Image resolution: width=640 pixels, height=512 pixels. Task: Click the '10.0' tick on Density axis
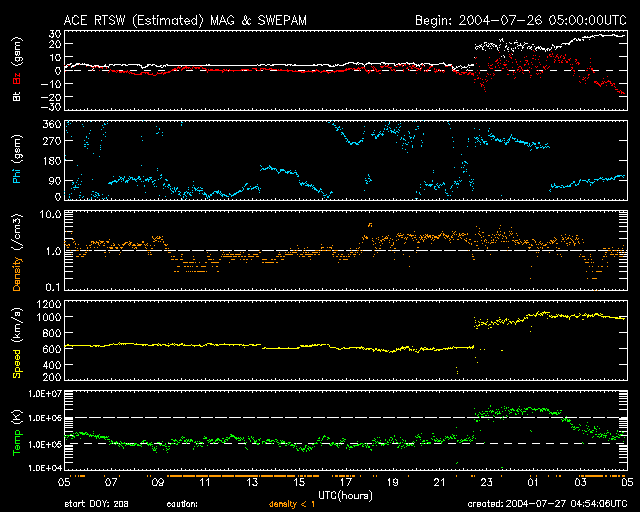click(x=50, y=214)
